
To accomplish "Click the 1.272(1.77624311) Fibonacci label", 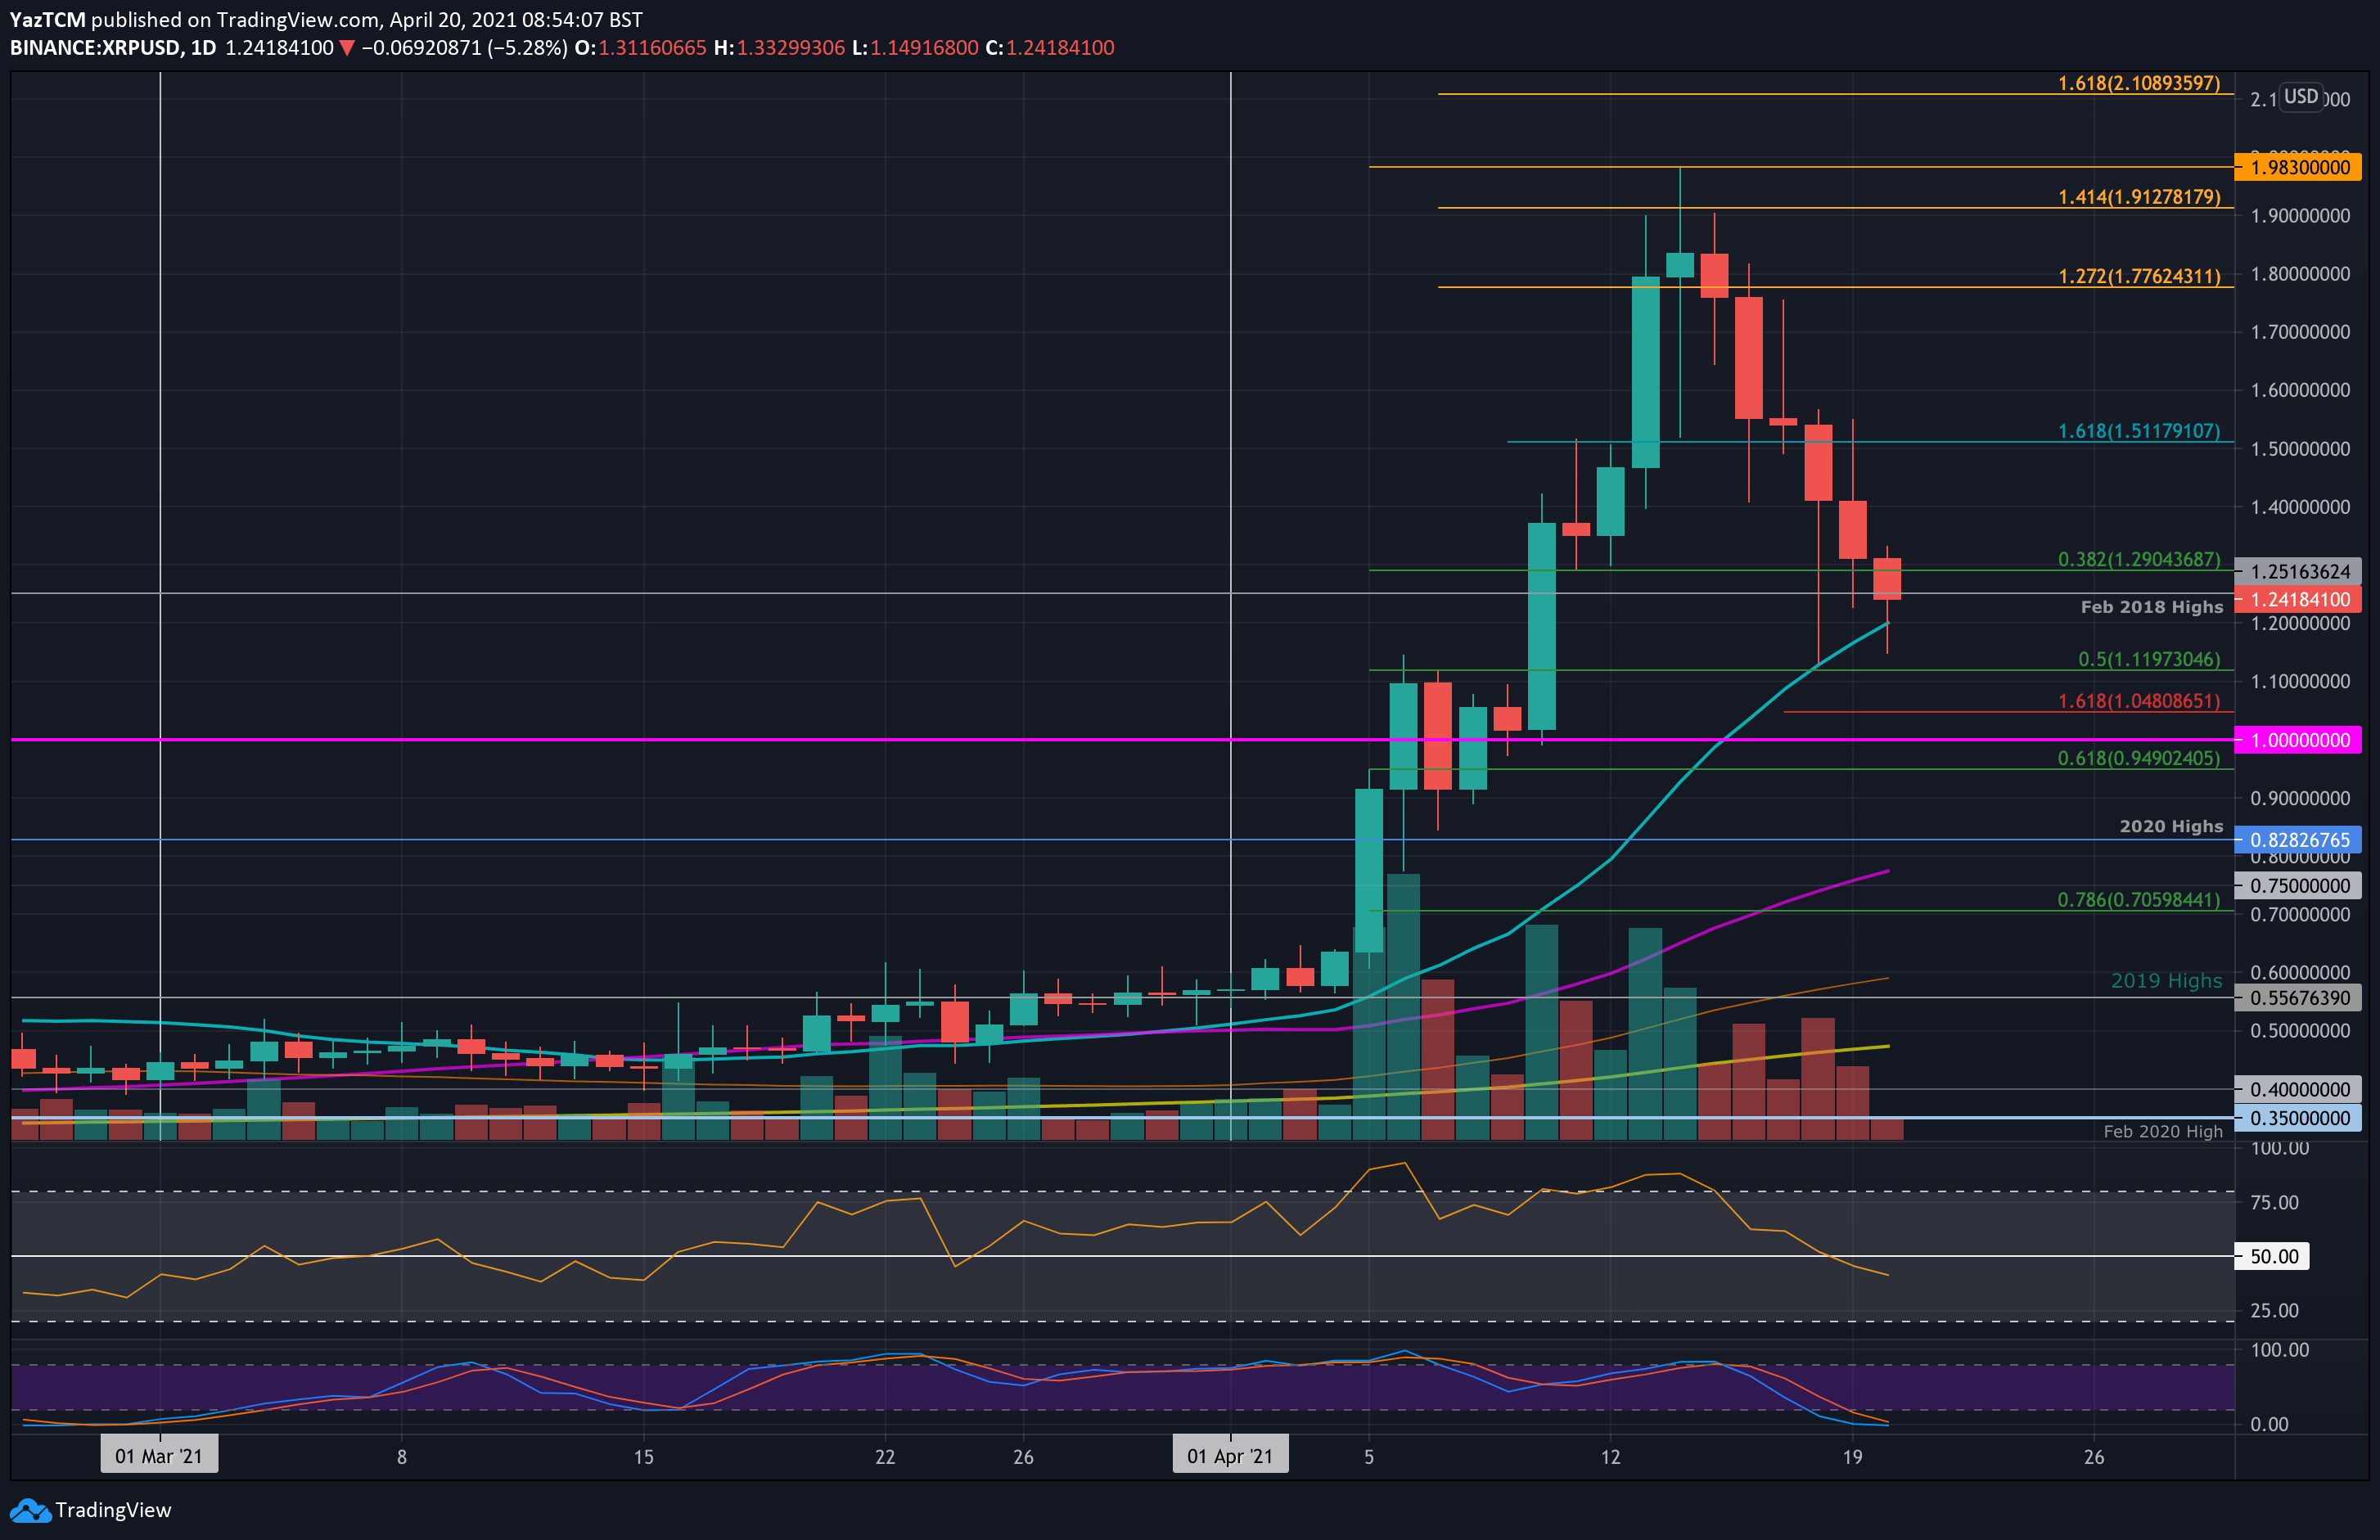I will [x=2138, y=276].
